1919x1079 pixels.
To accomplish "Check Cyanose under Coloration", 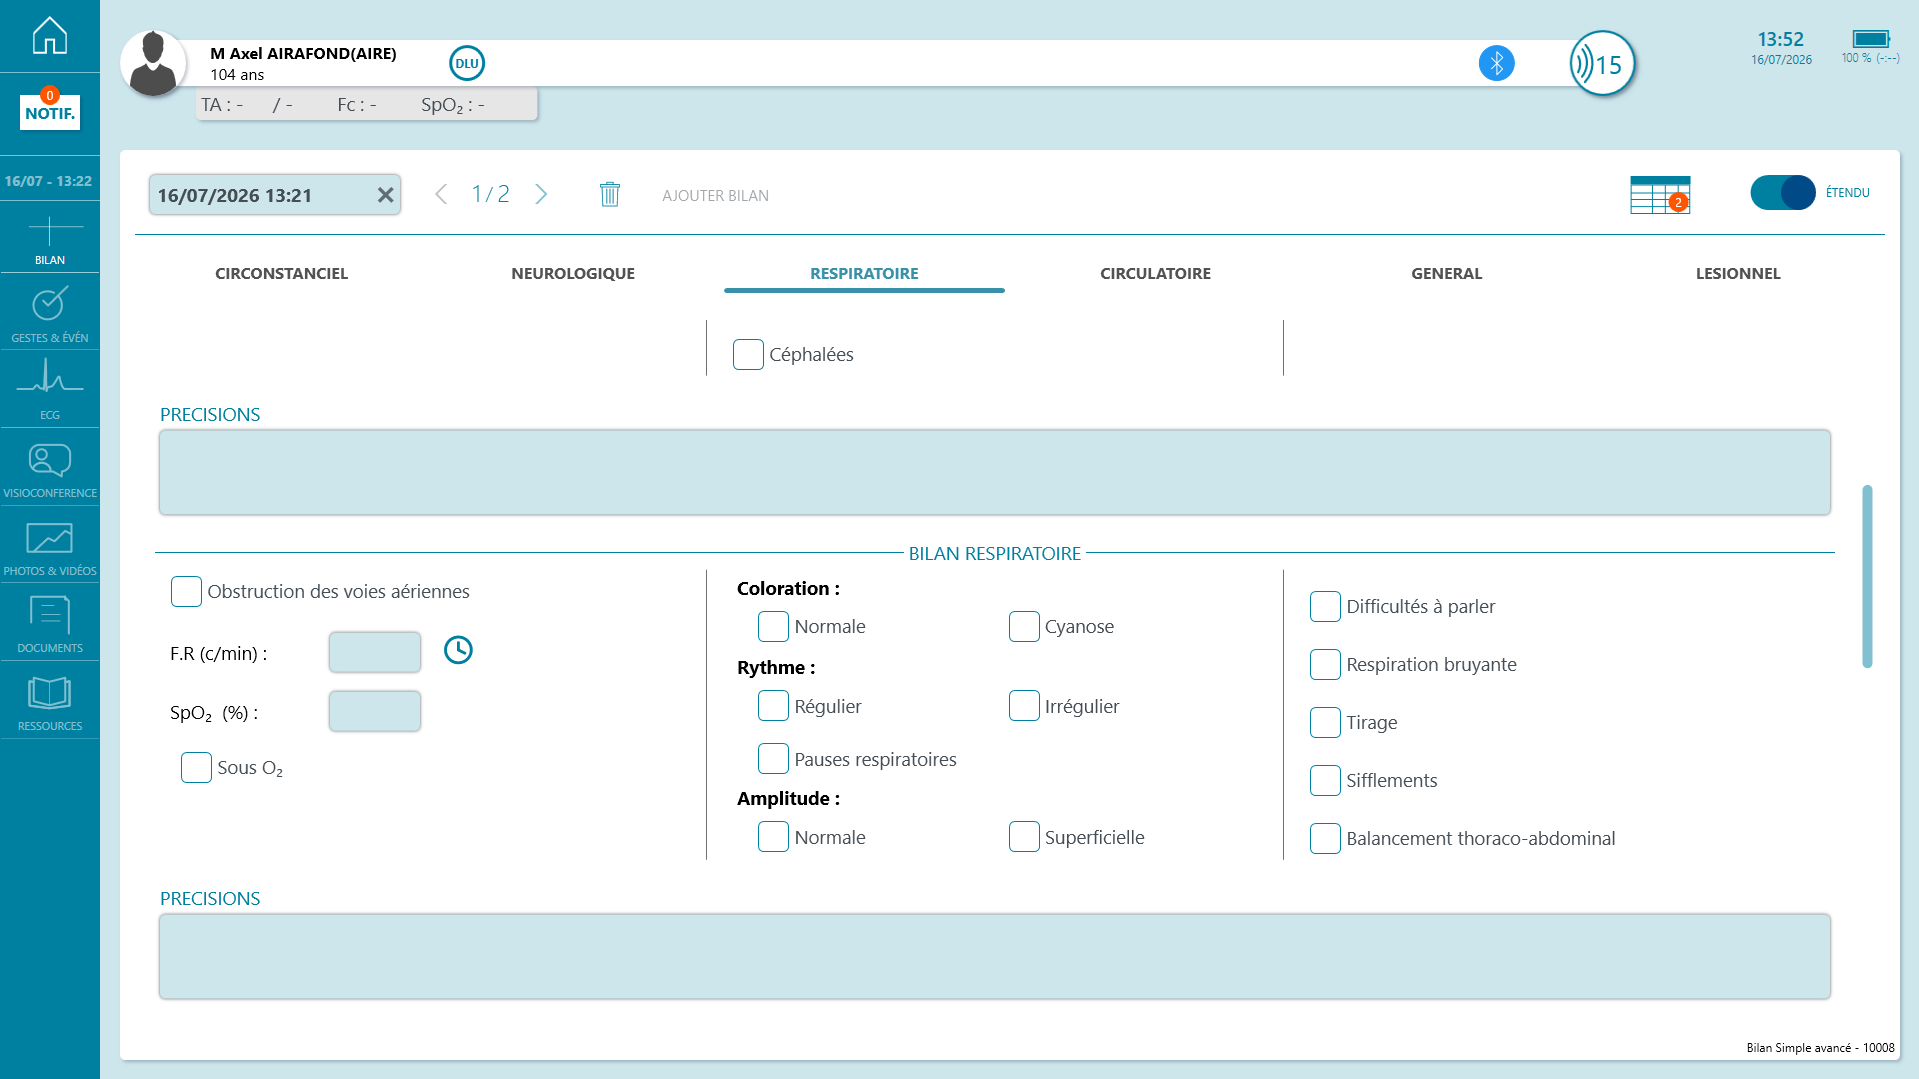I will 1024,626.
